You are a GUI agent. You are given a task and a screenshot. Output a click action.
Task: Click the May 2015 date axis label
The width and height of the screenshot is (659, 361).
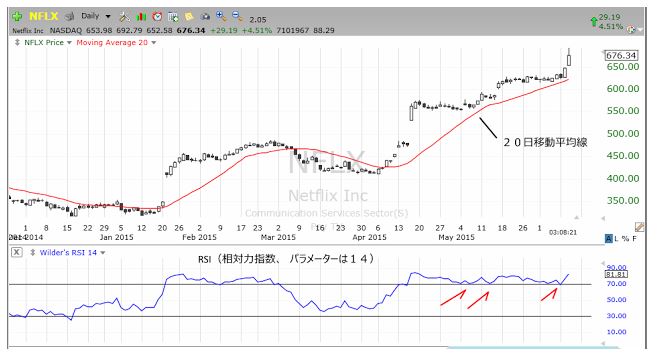[x=456, y=237]
